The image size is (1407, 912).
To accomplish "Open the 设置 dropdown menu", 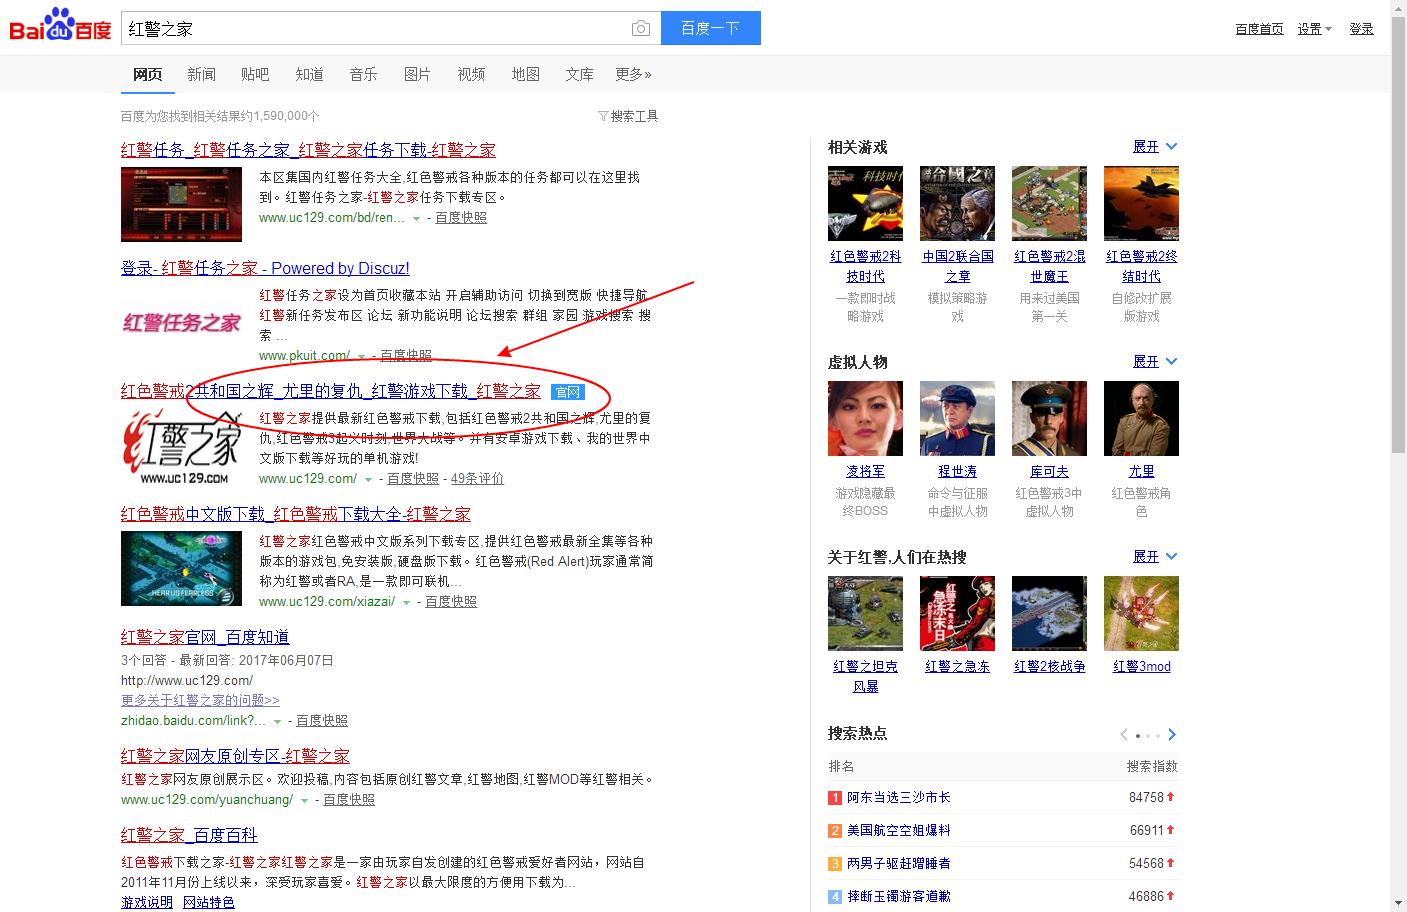I will 1314,29.
